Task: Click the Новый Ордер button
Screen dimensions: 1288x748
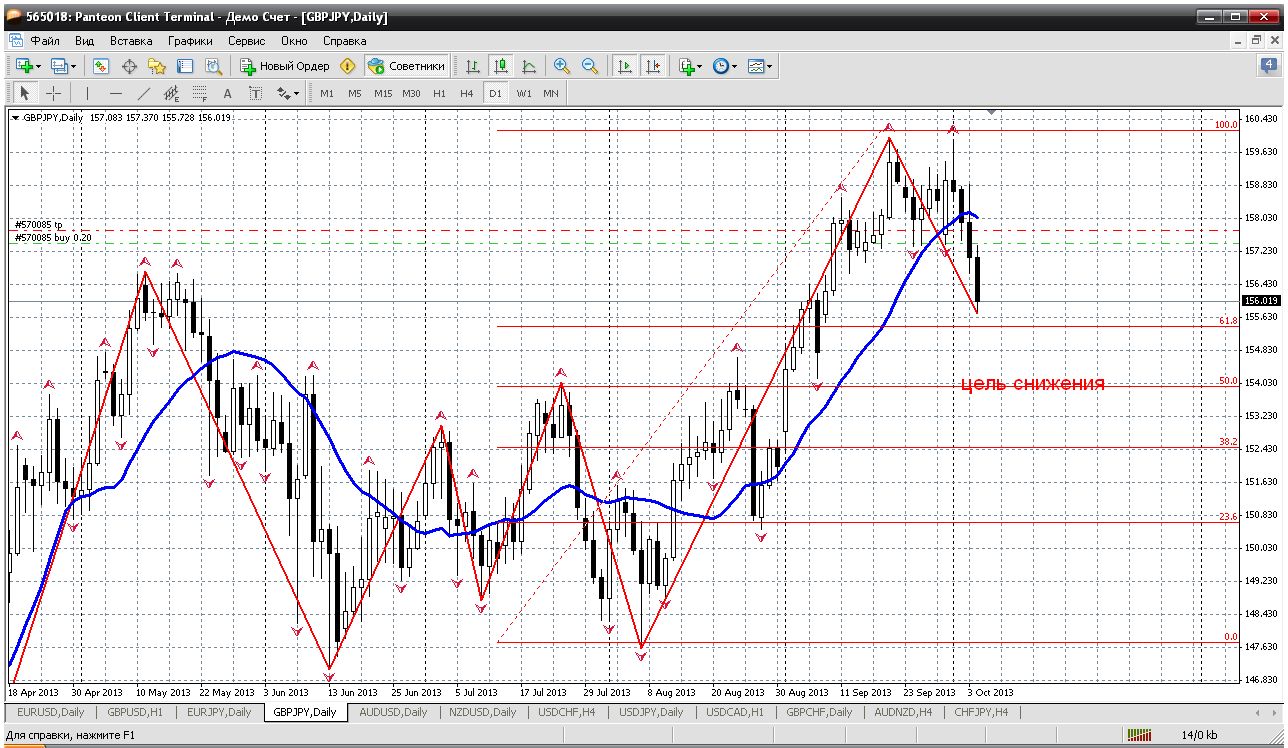Action: click(285, 66)
